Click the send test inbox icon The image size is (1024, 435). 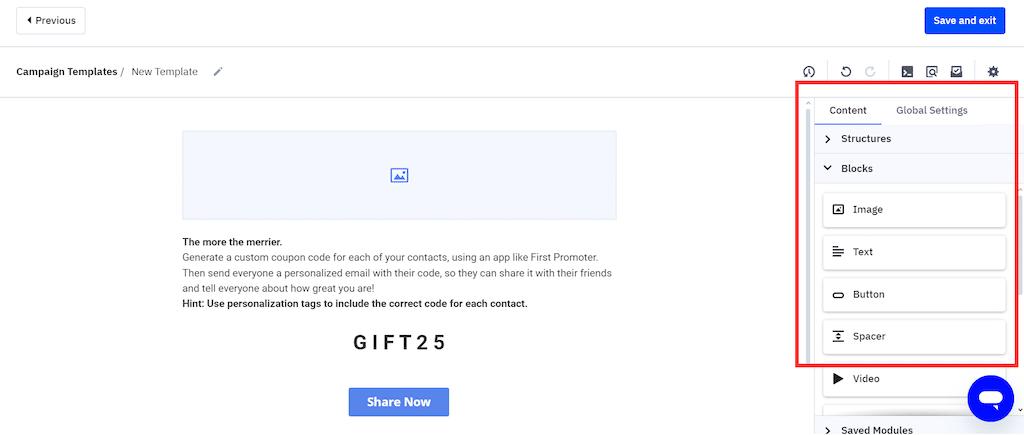[957, 72]
